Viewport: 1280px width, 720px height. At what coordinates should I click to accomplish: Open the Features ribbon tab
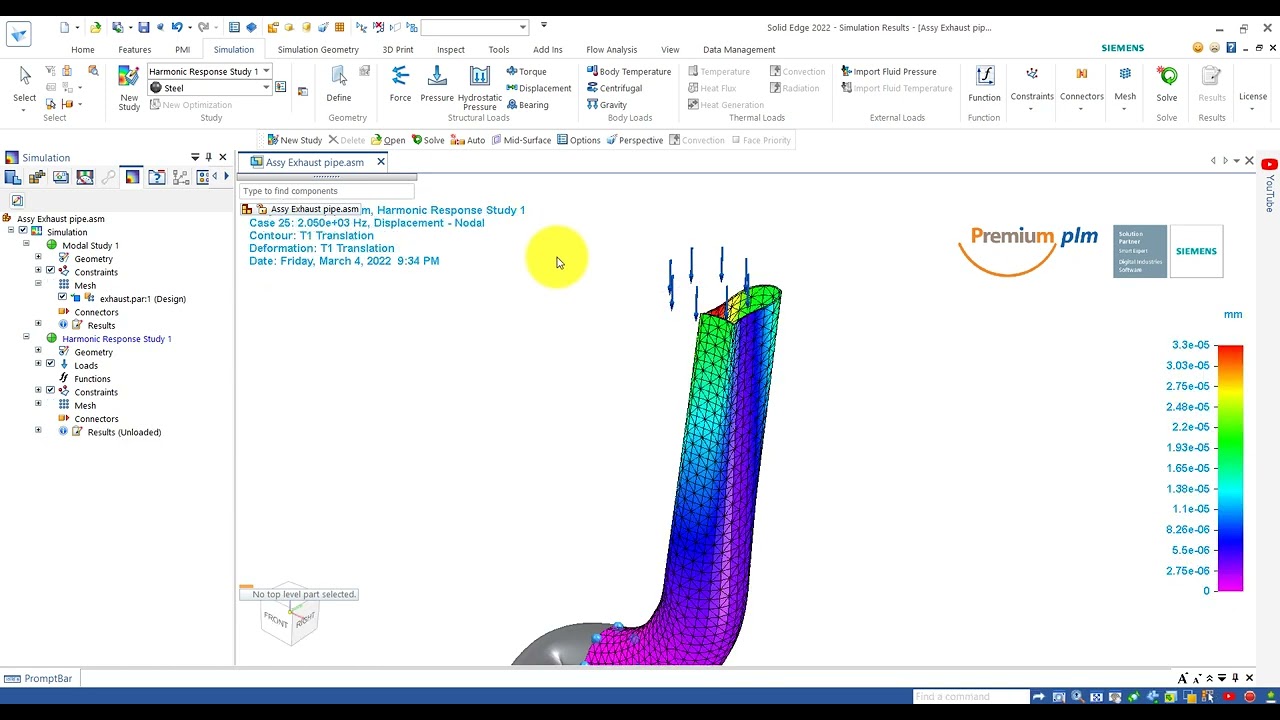135,49
